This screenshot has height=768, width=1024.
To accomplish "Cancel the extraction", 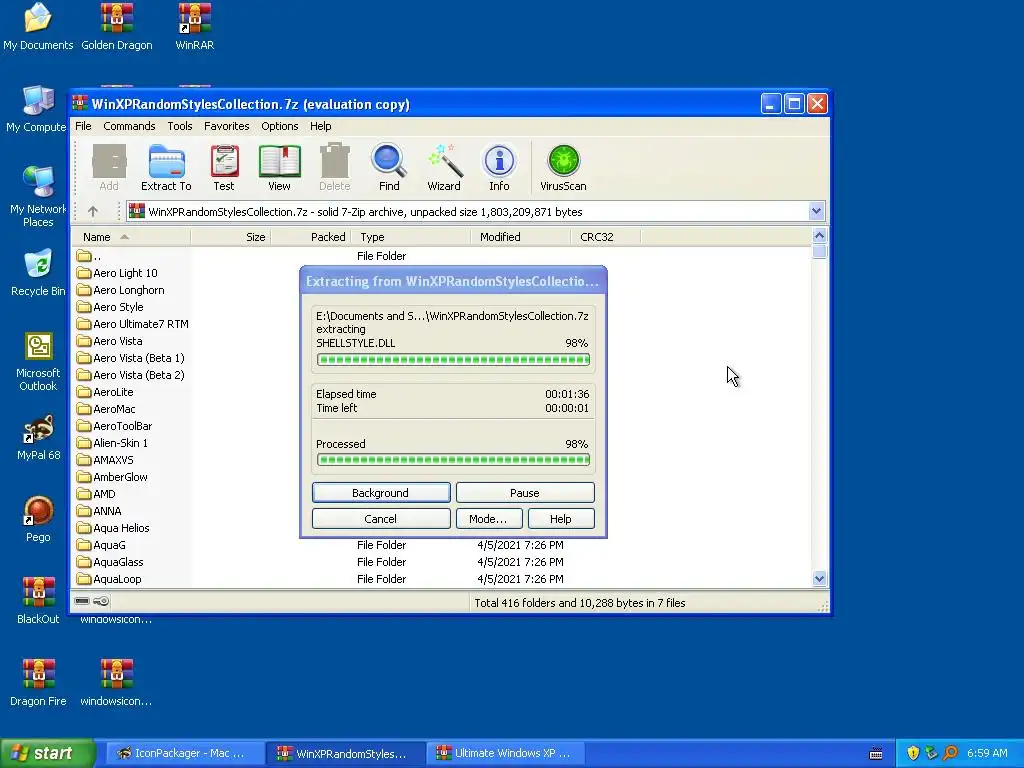I will (x=381, y=519).
